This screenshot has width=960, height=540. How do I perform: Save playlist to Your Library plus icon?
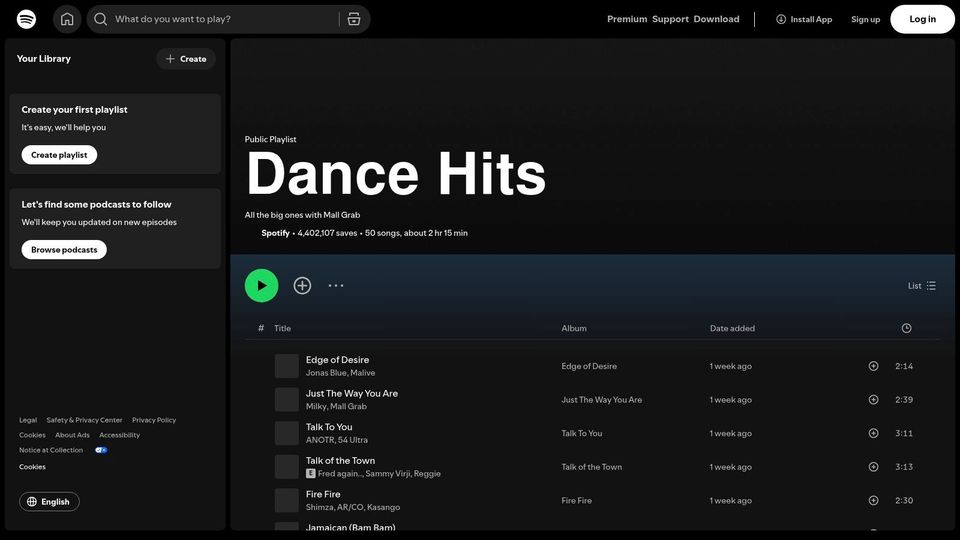click(x=302, y=285)
